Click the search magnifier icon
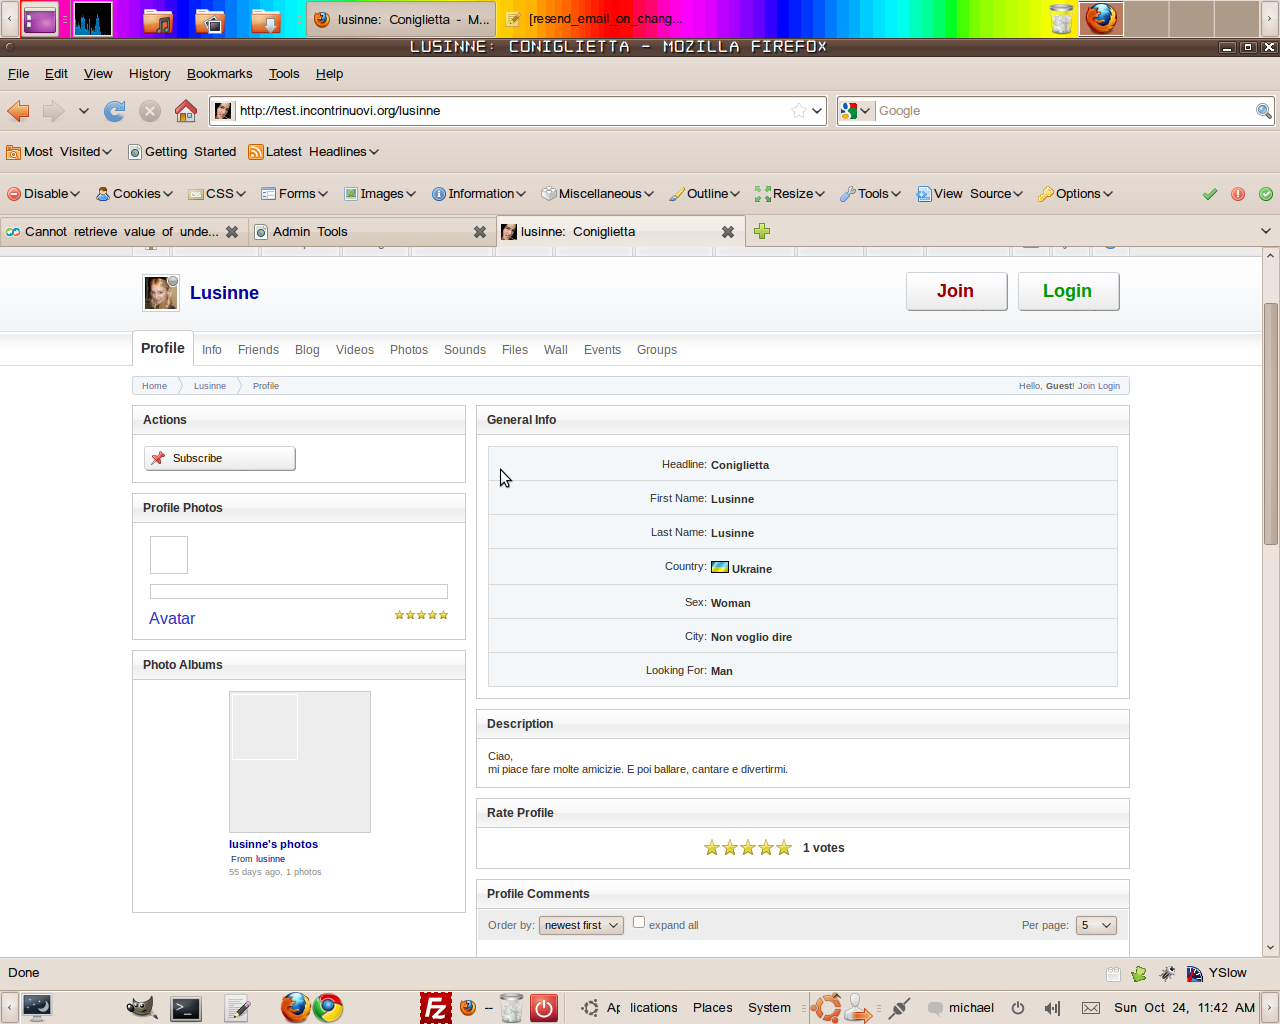The width and height of the screenshot is (1280, 1024). (1264, 111)
